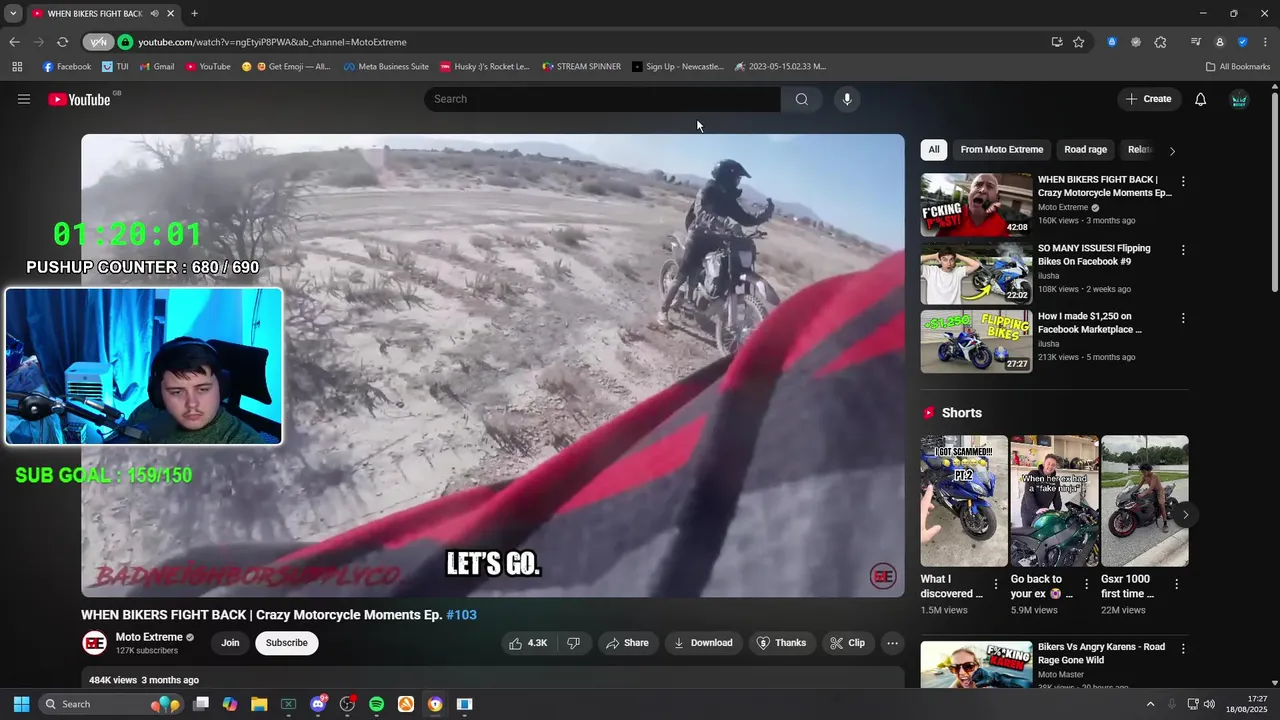The image size is (1280, 720).
Task: Open browser apps grid icon
Action: coord(17,67)
